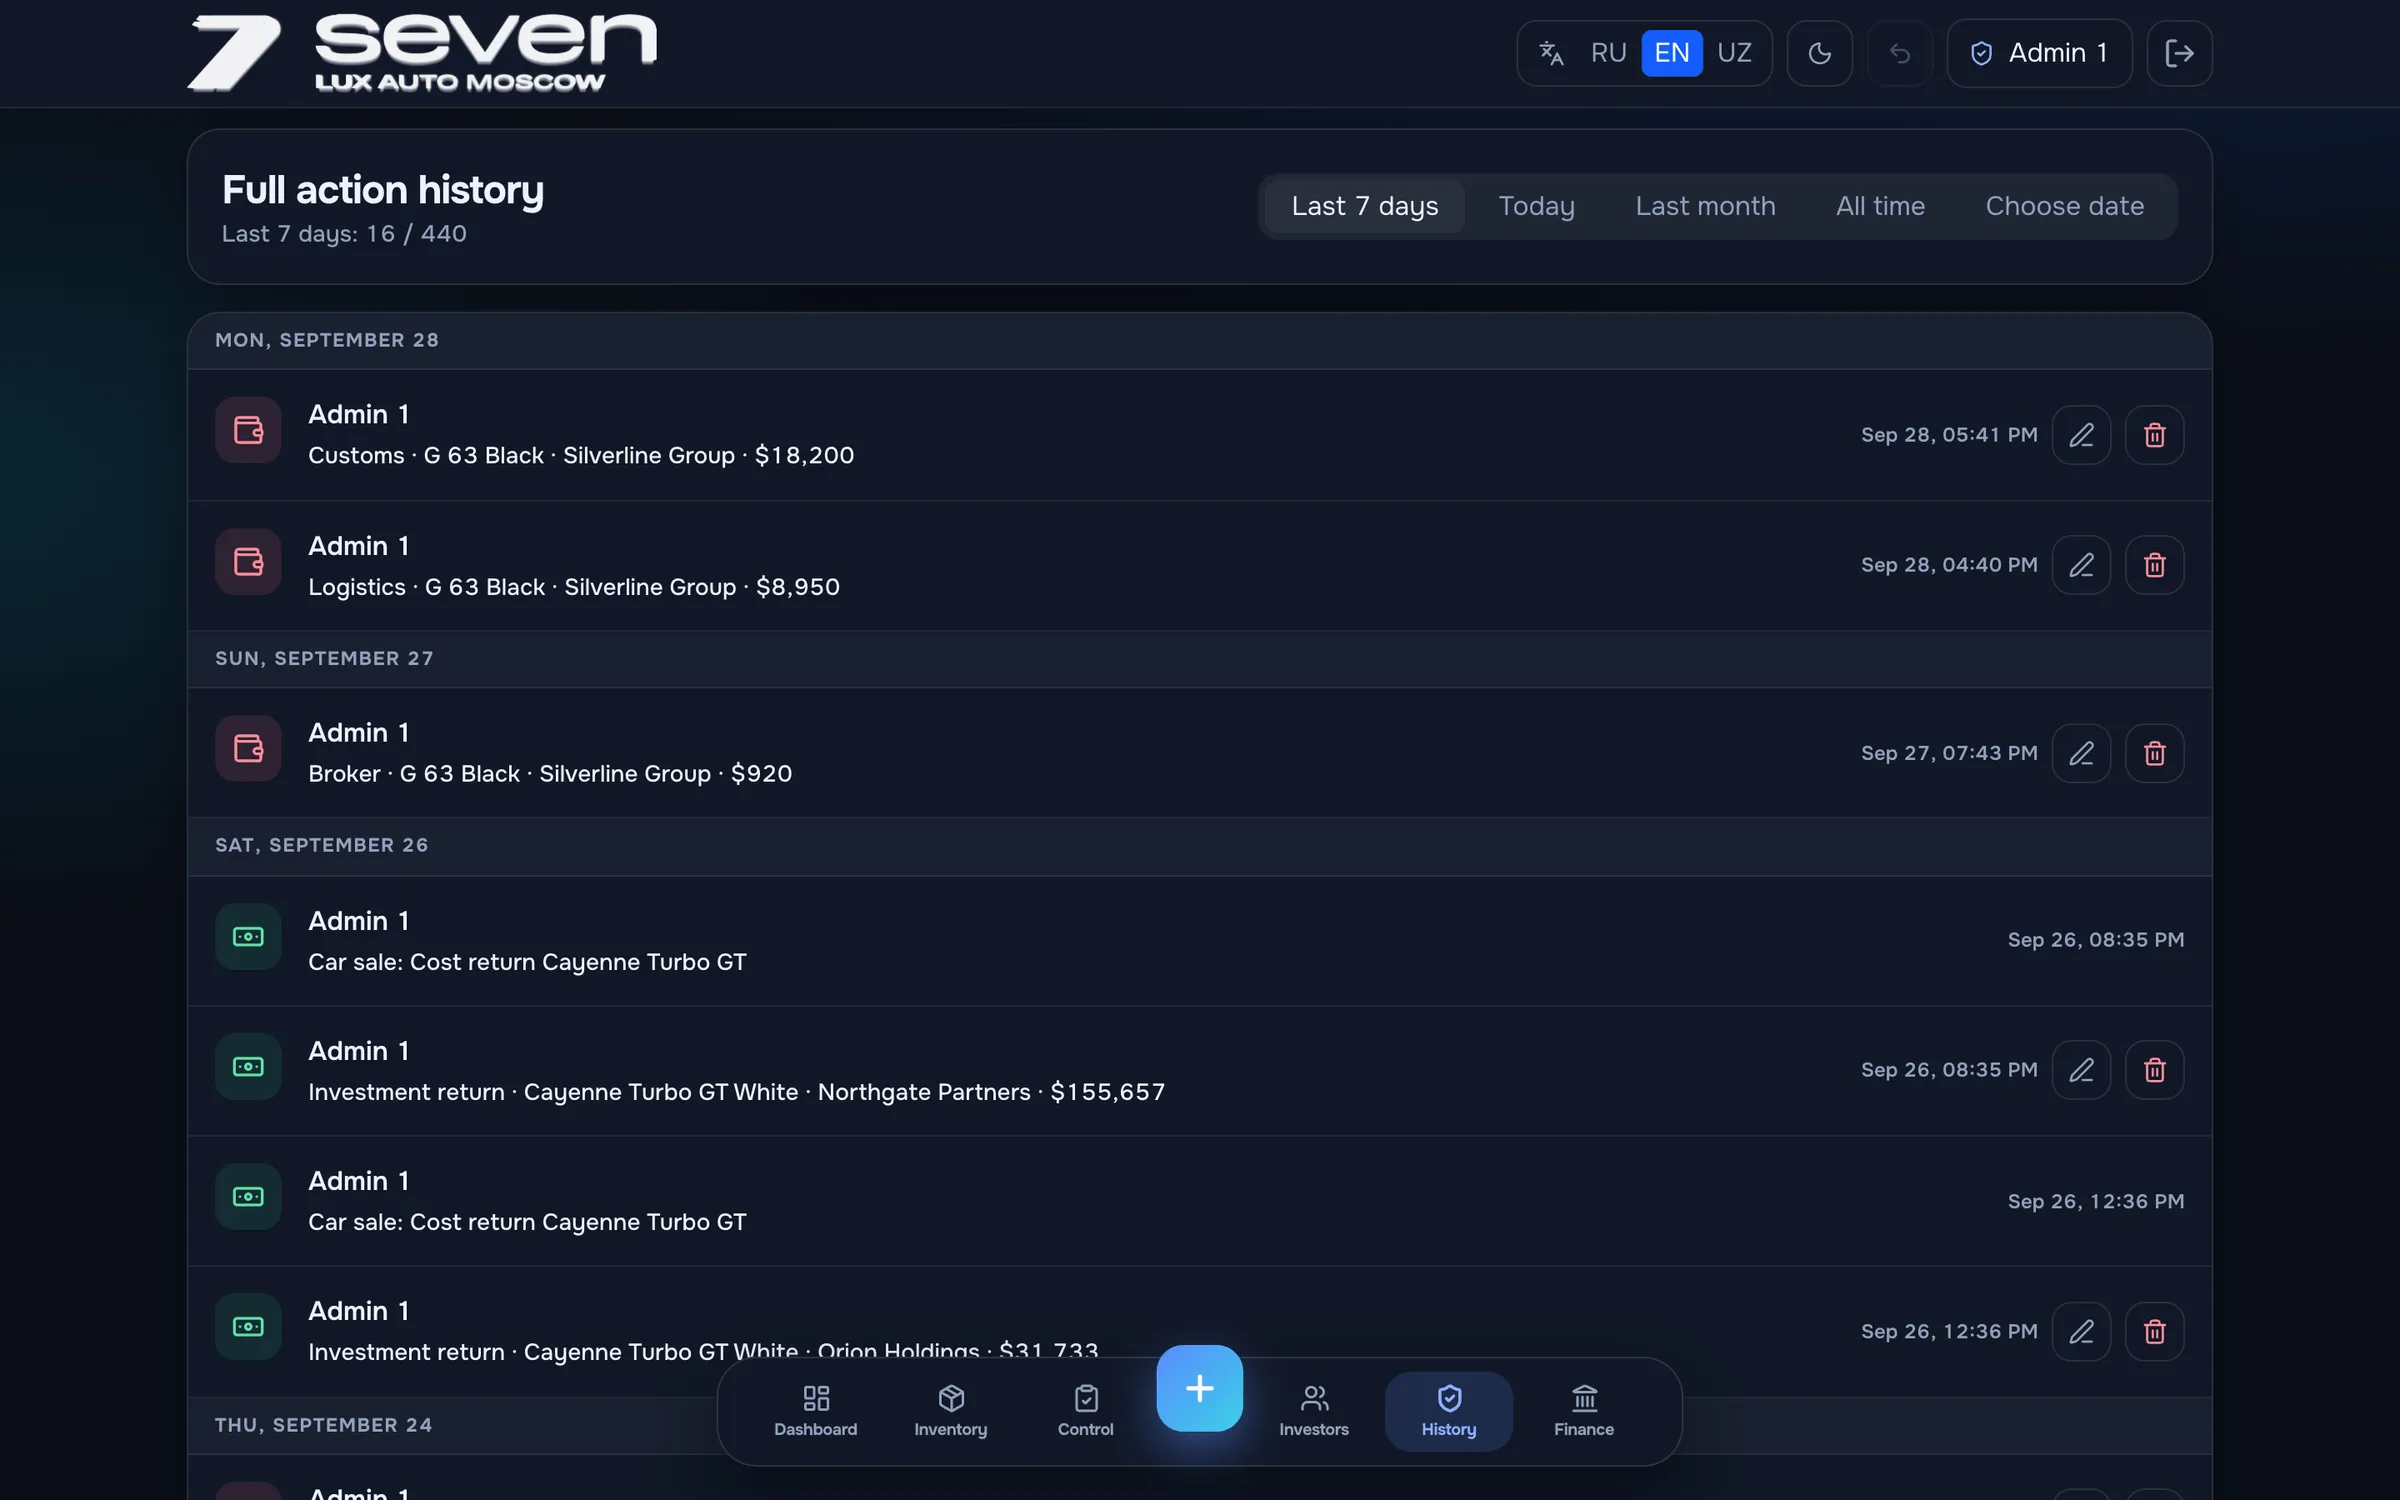The width and height of the screenshot is (2400, 1500).
Task: Click the 'SUN, SEPTEMBER 27' date header
Action: click(x=324, y=658)
